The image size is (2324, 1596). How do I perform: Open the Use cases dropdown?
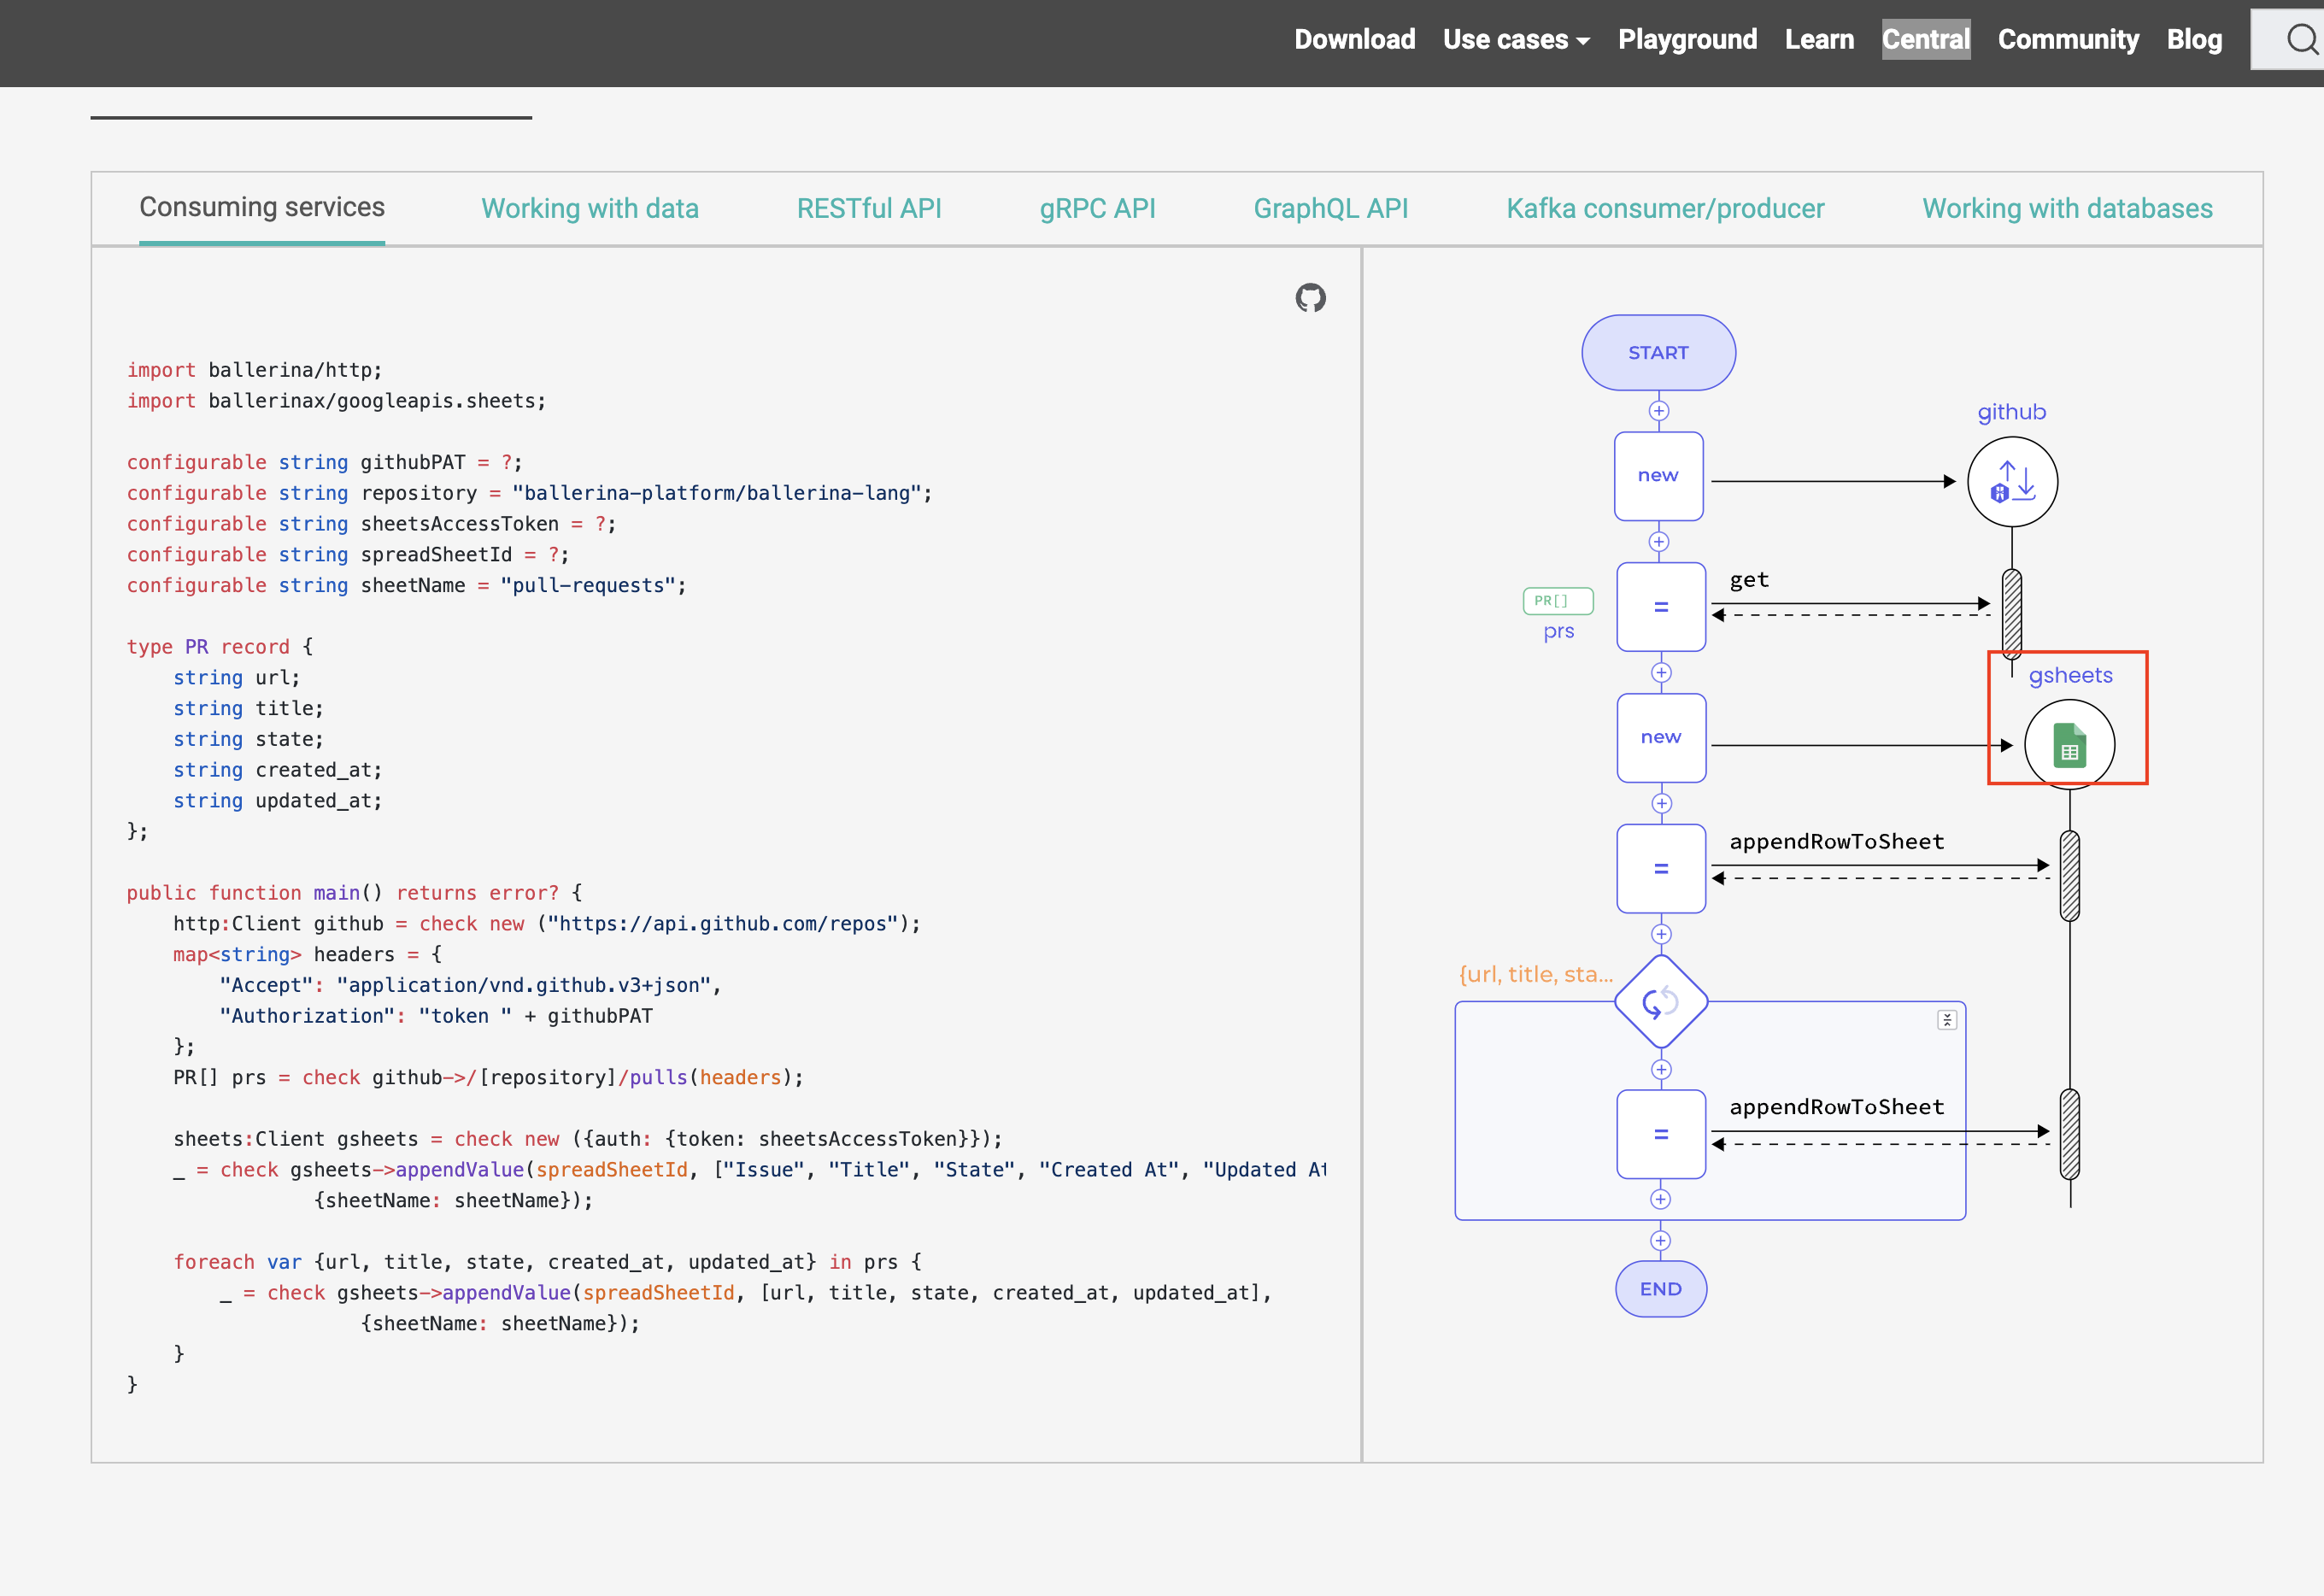[x=1515, y=39]
